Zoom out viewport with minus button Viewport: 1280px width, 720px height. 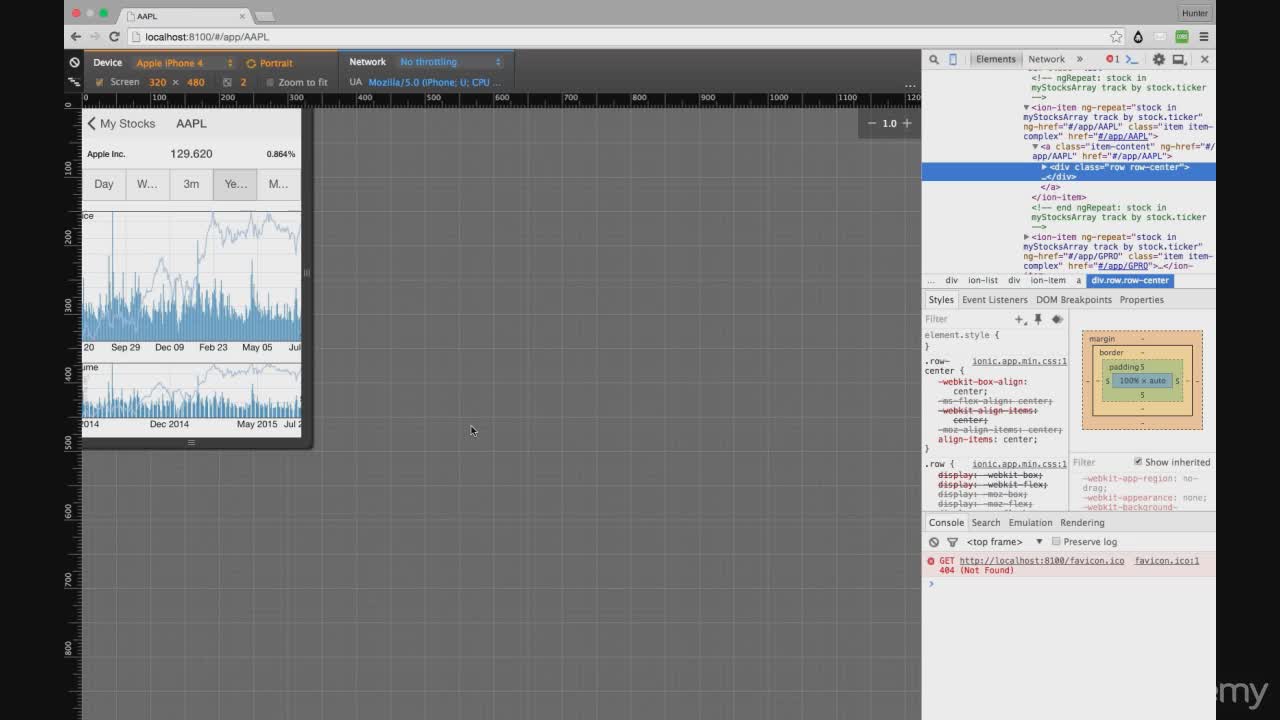[871, 123]
